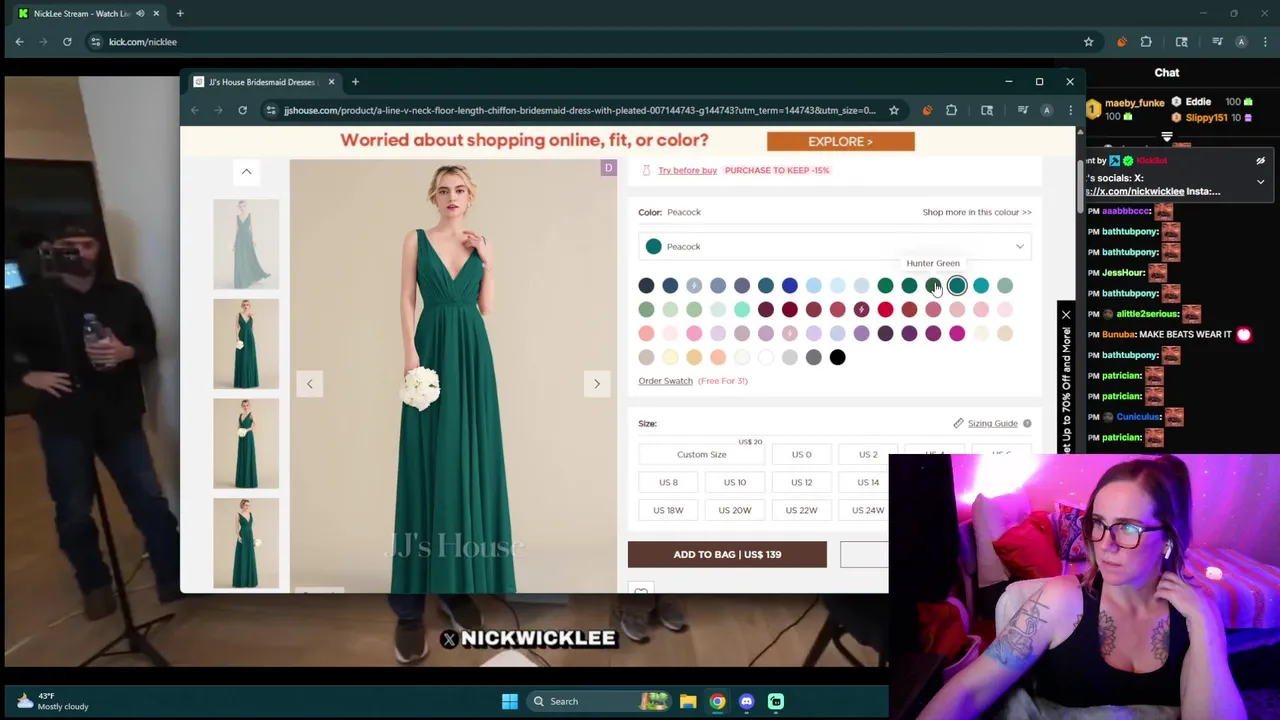Open the Sizing Guide link
1280x720 pixels.
coord(992,423)
